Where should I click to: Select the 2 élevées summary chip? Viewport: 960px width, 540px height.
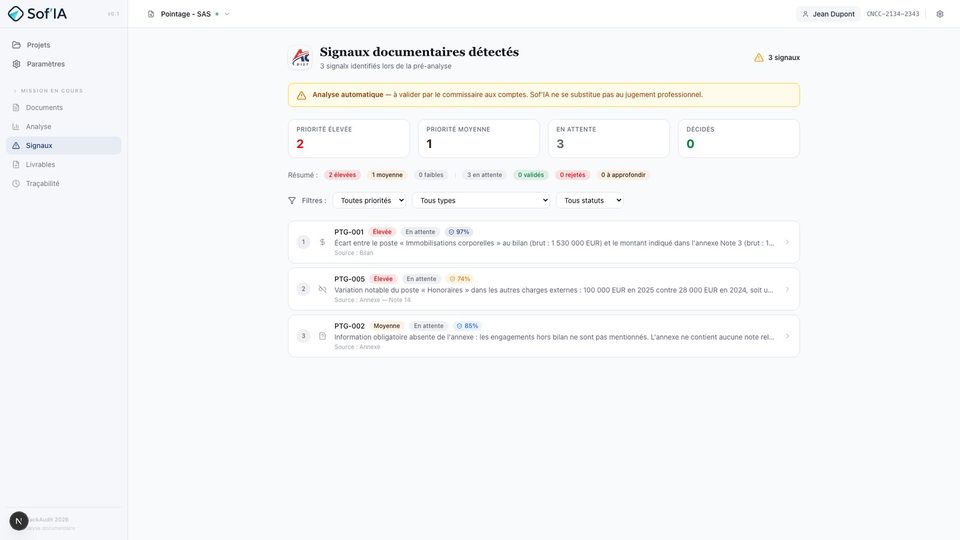pos(342,175)
